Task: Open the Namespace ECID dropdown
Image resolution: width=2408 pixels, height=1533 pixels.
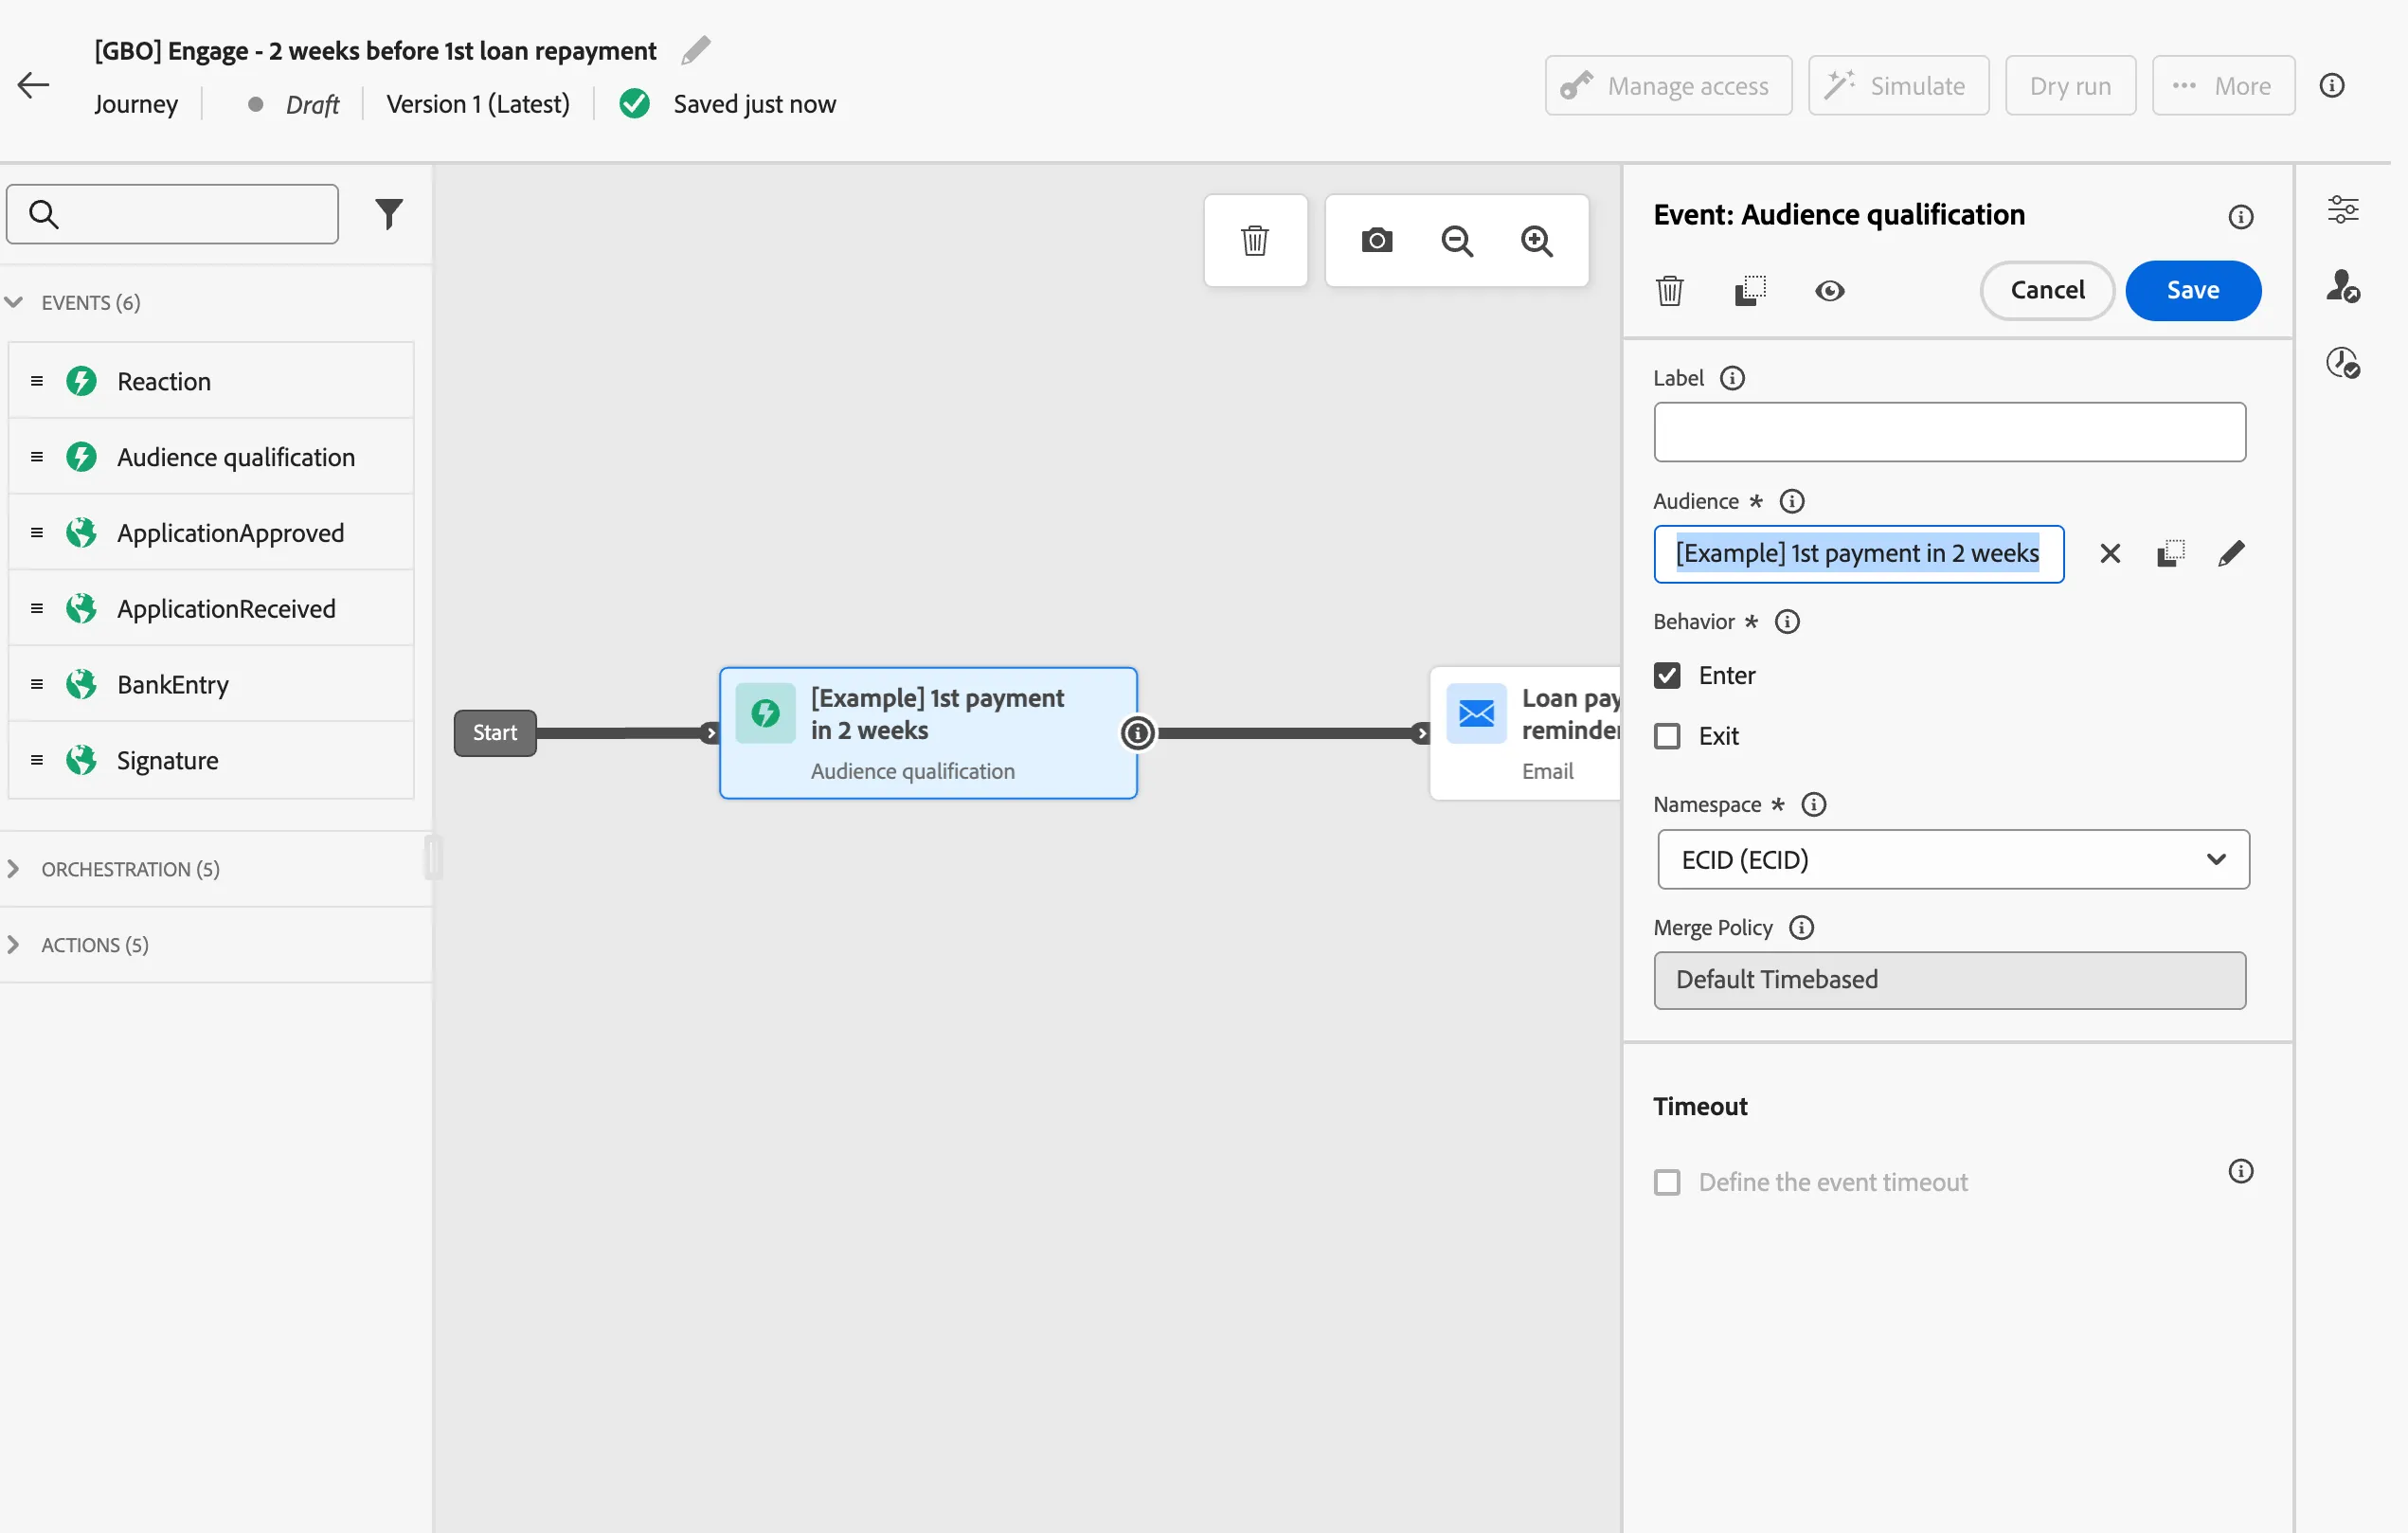Action: (x=1953, y=859)
